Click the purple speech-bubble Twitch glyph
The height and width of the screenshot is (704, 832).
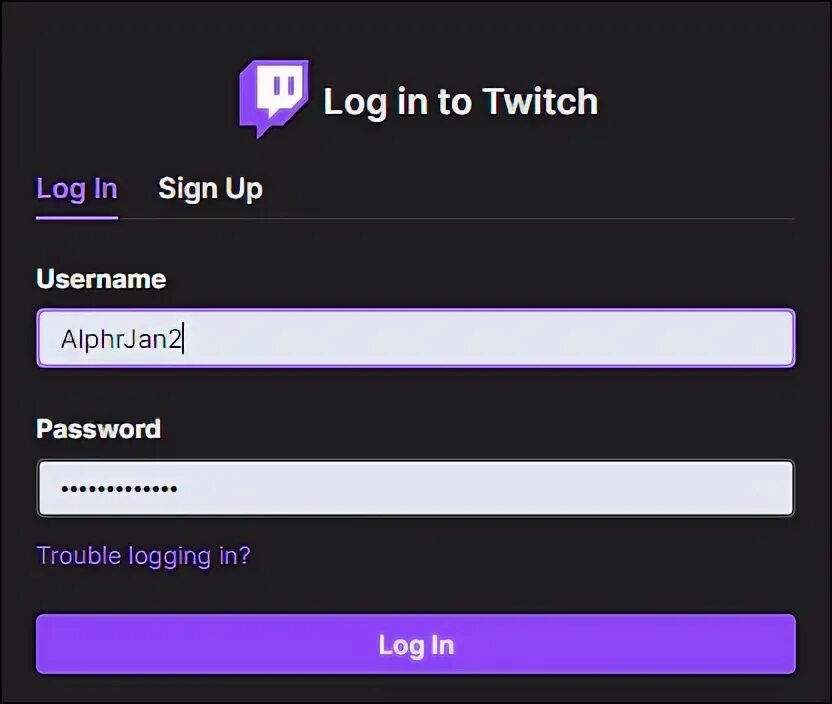pos(273,98)
